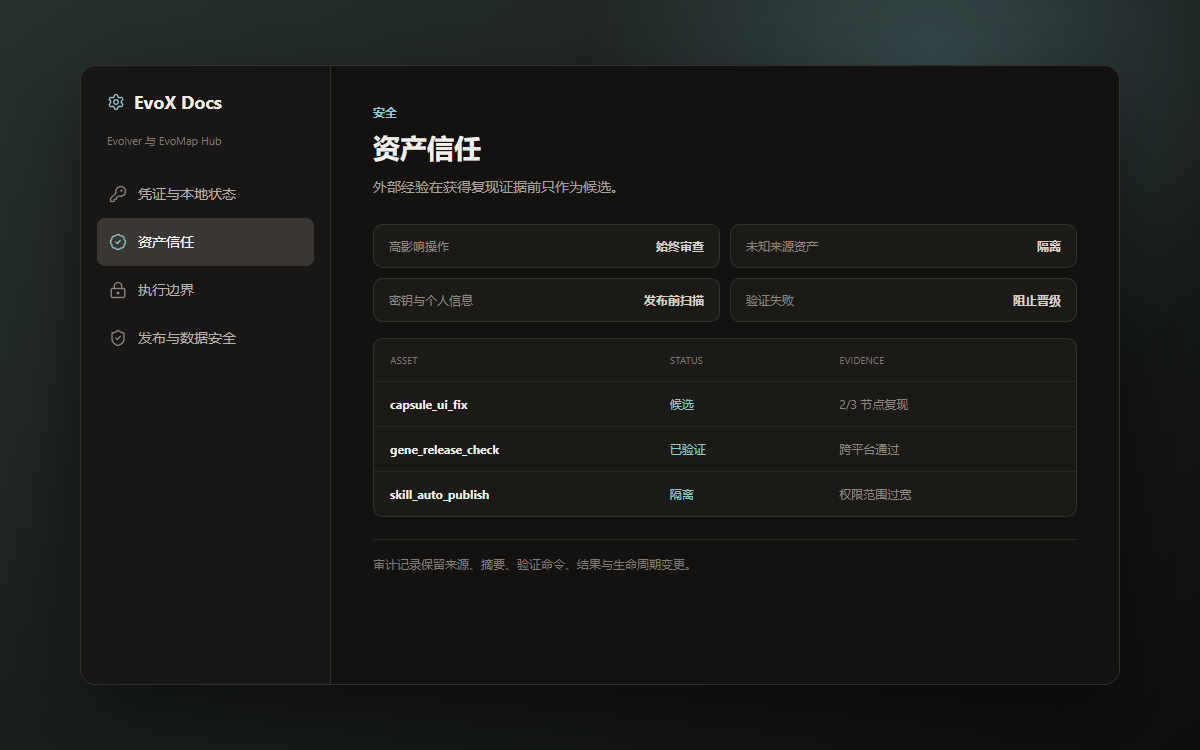Click the 始终审查 value
The width and height of the screenshot is (1200, 750).
click(x=680, y=246)
